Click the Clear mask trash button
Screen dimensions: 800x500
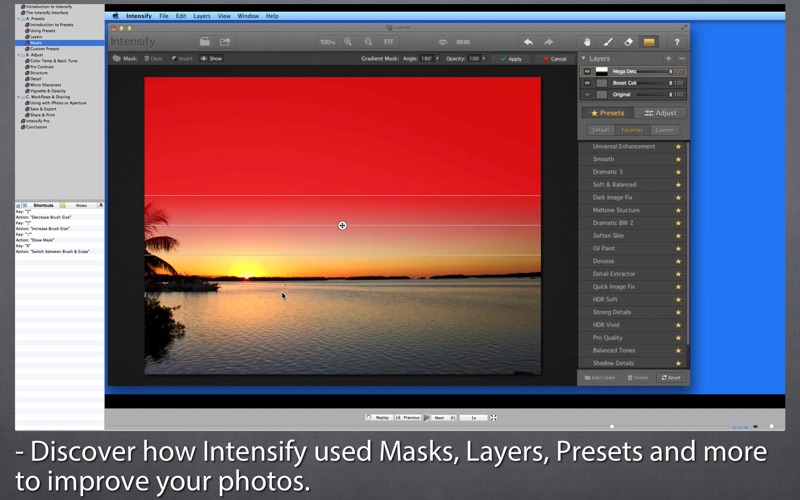(153, 58)
